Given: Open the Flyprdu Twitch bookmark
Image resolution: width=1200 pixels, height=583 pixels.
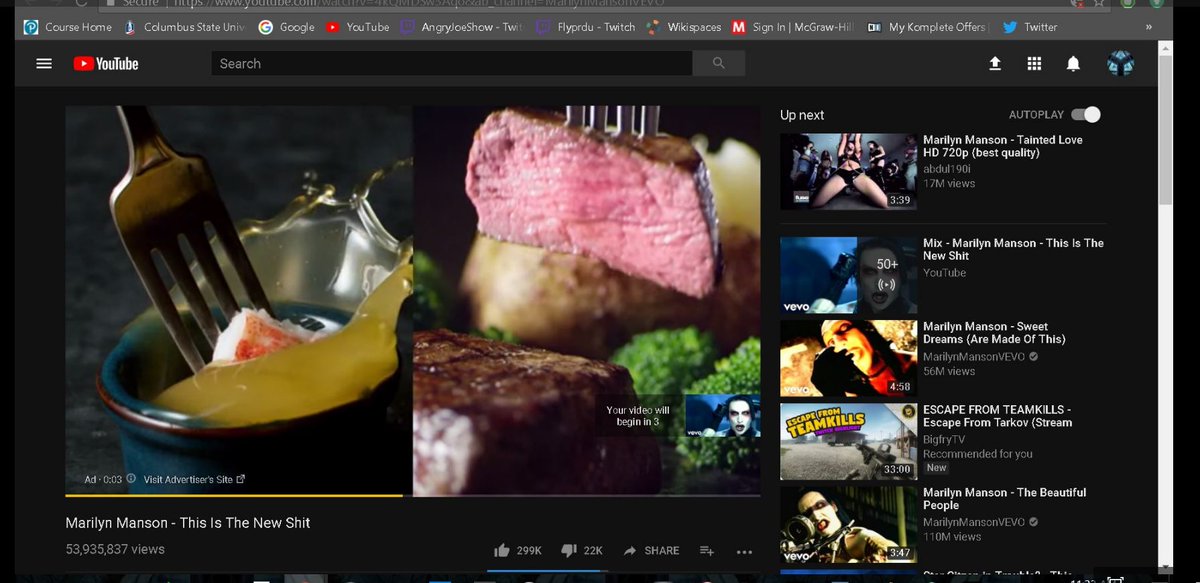Looking at the screenshot, I should pyautogui.click(x=586, y=27).
